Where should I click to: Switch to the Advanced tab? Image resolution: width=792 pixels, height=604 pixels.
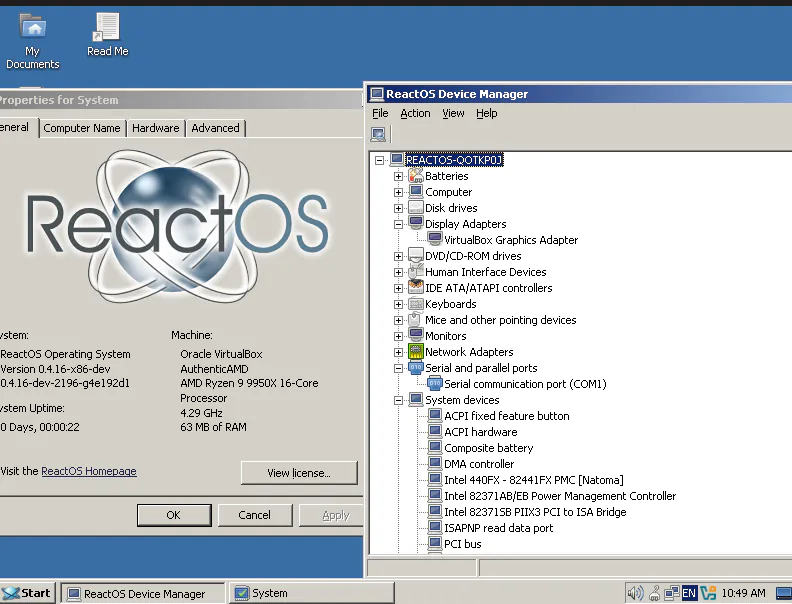(215, 128)
